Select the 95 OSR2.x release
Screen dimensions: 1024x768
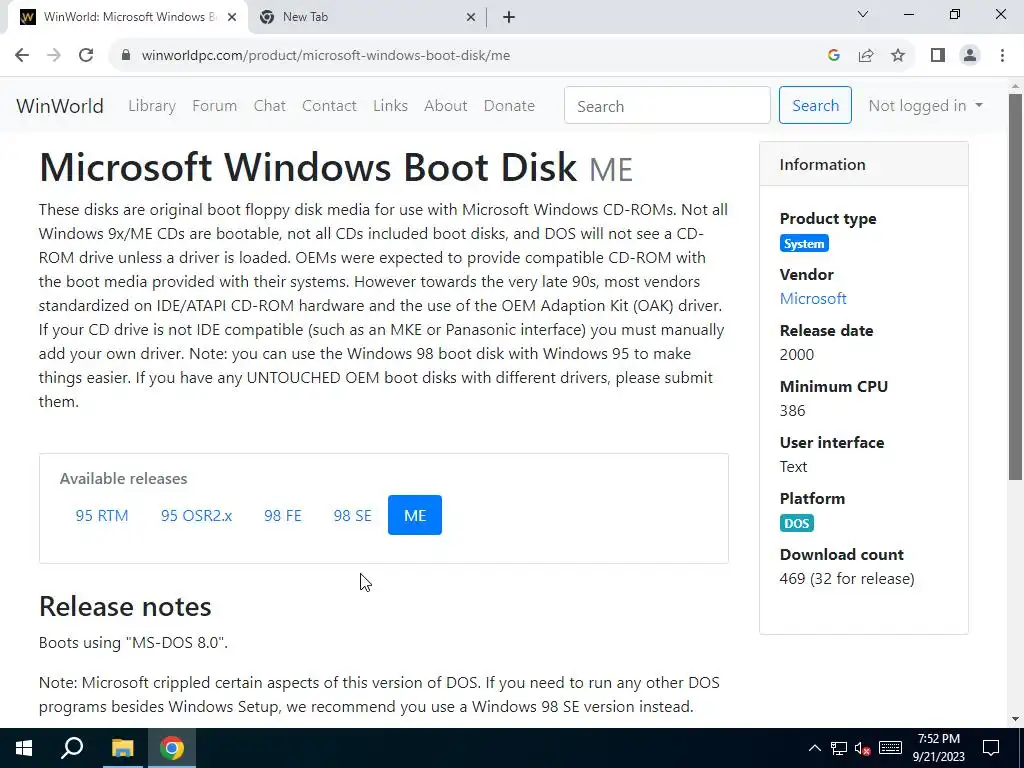[x=197, y=515]
